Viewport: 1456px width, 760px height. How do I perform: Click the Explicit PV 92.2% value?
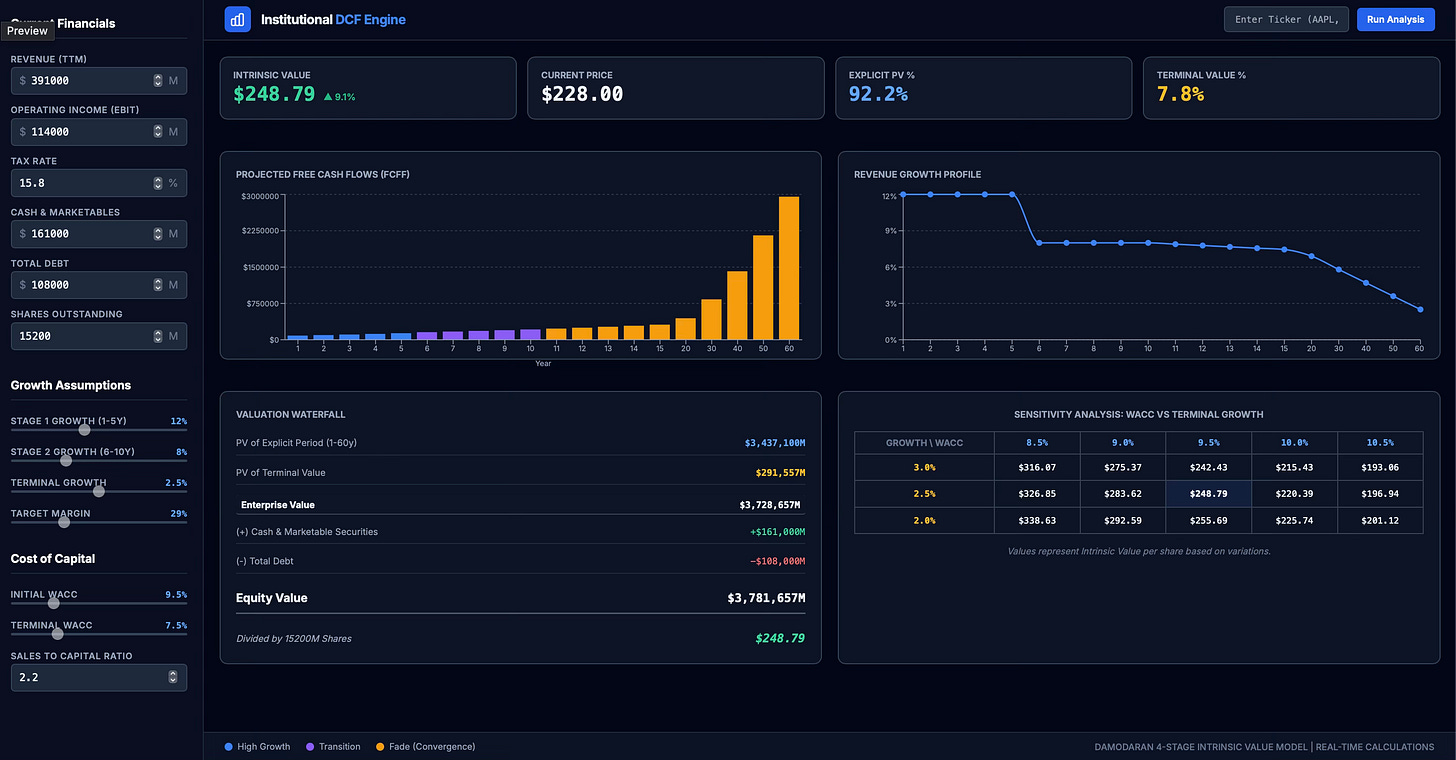(878, 94)
